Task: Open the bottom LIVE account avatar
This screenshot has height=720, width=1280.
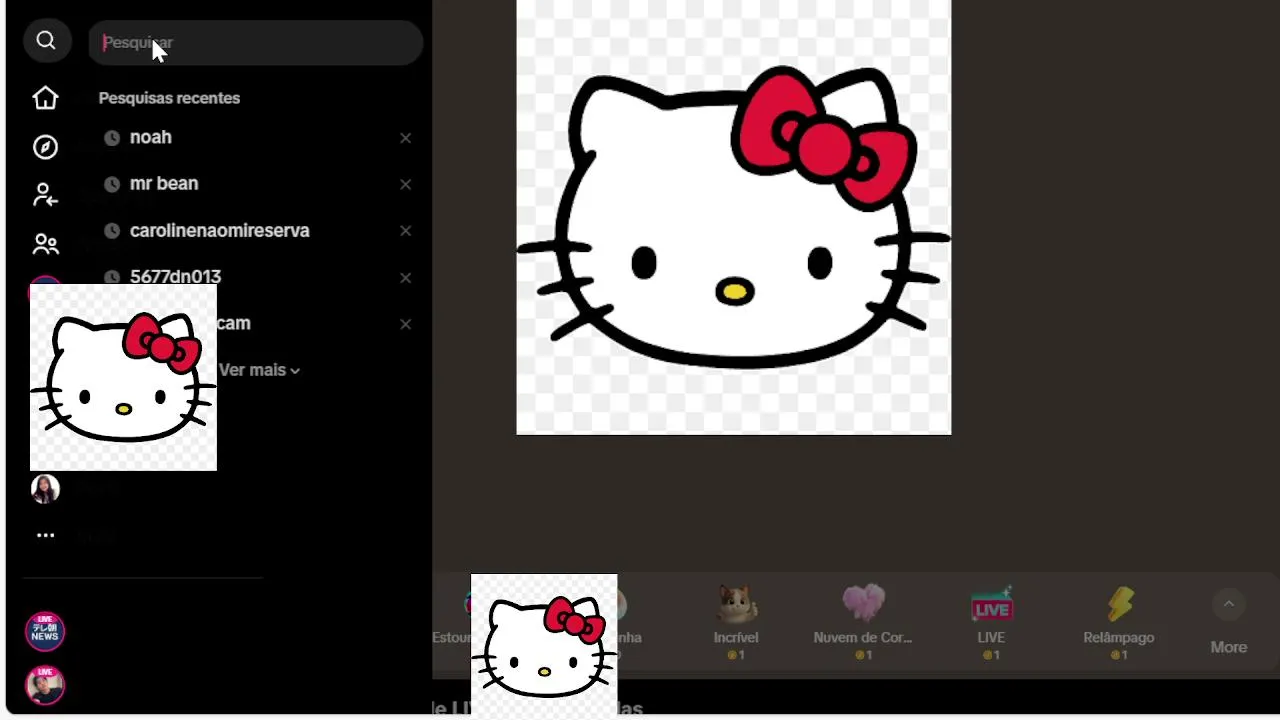Action: [x=45, y=685]
